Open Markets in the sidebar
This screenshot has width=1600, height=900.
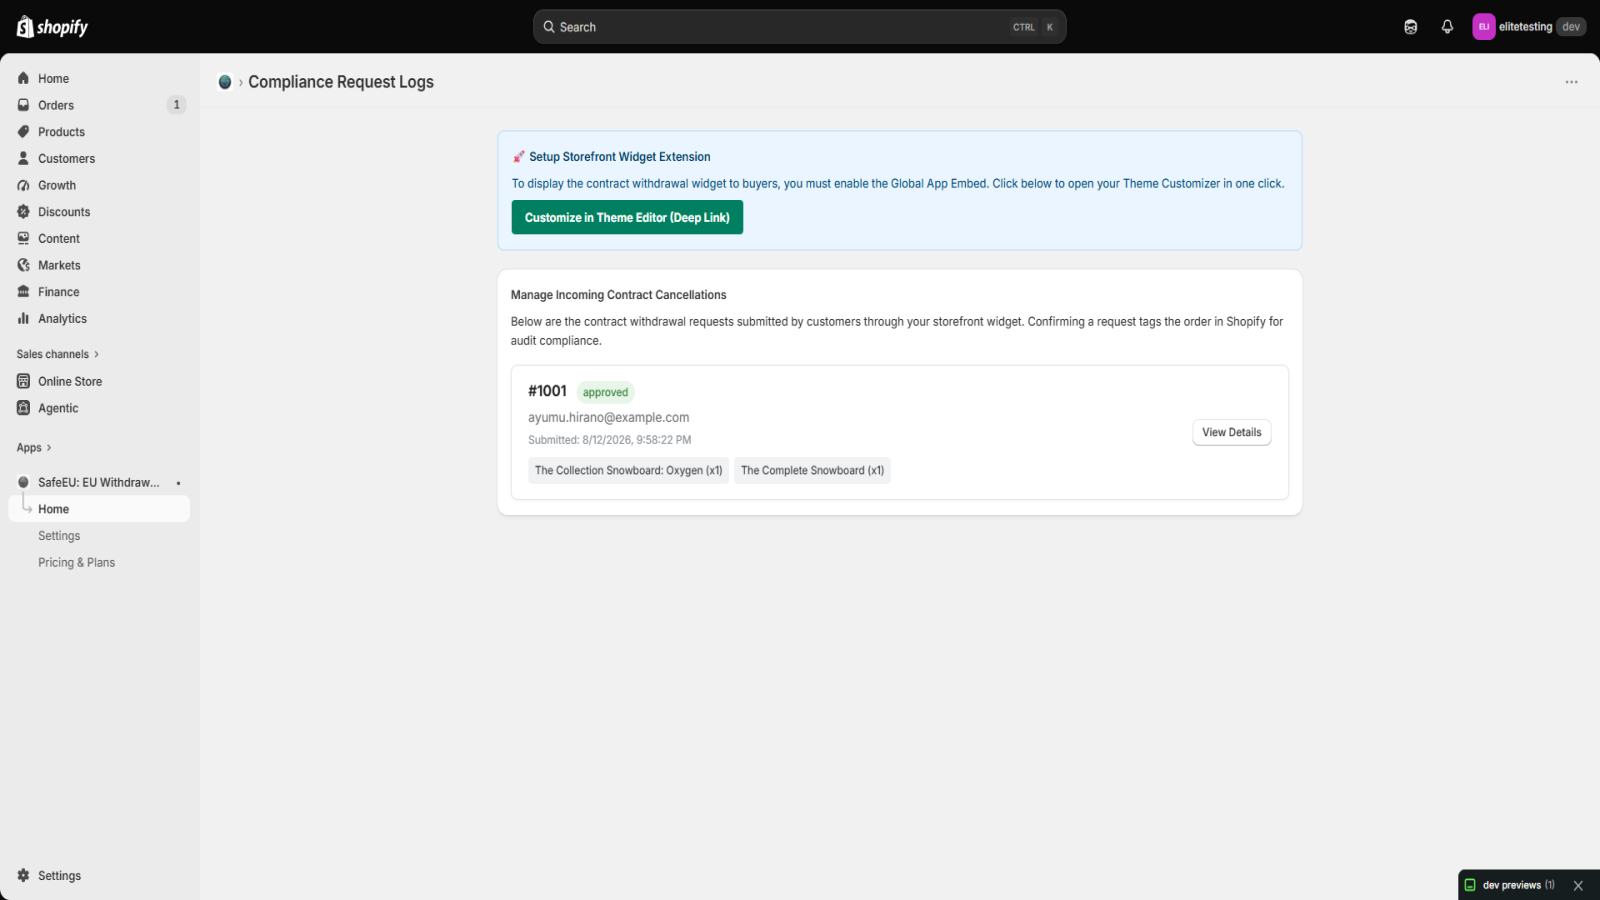[99, 265]
